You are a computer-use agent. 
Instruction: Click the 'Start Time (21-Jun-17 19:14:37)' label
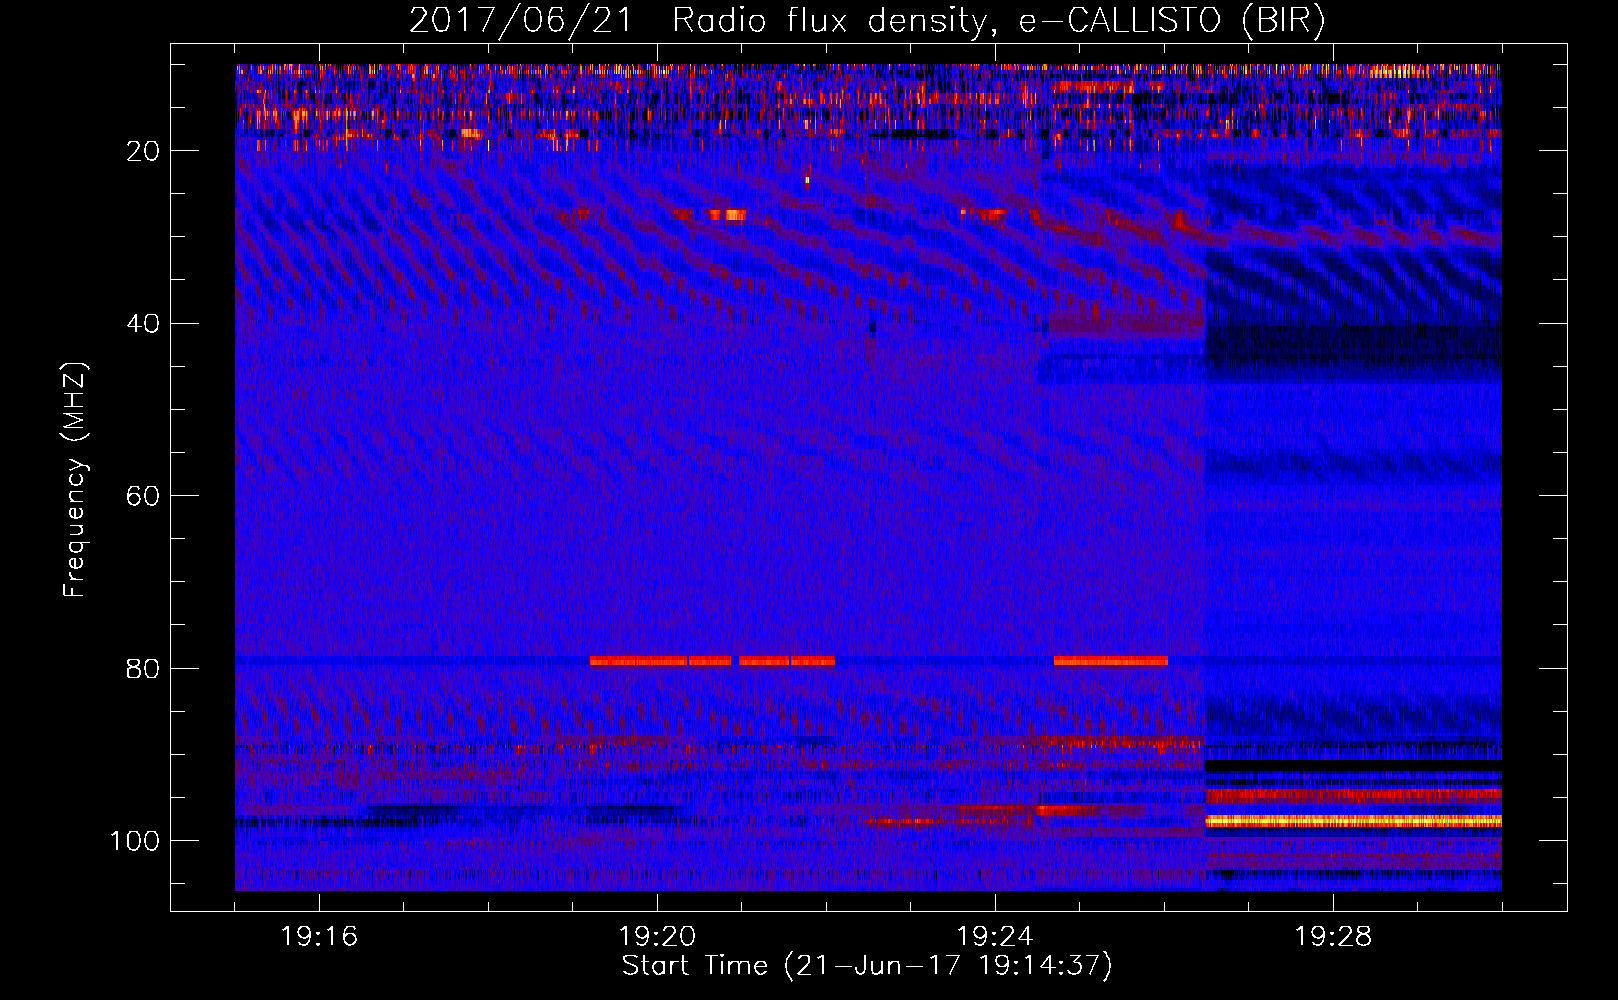867,966
